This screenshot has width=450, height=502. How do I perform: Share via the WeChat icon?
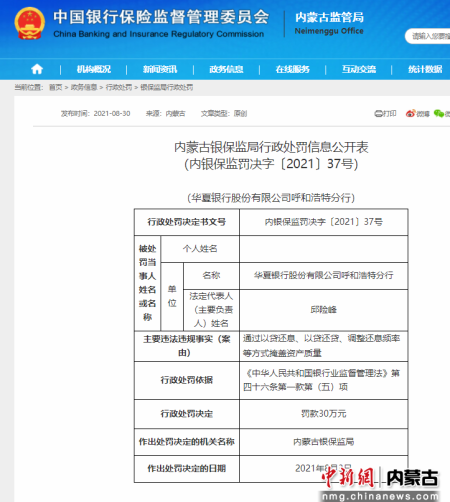point(439,114)
